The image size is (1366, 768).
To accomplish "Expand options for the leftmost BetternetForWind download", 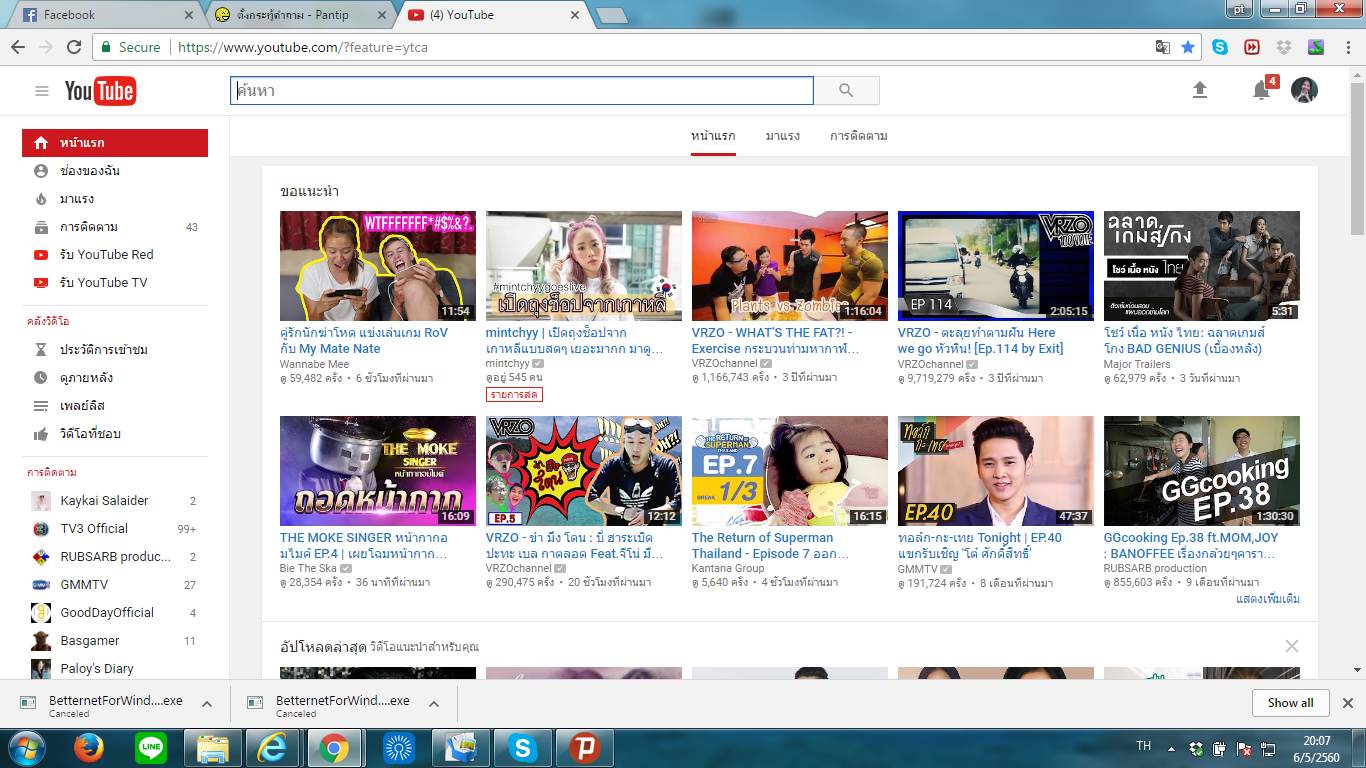I will pos(207,704).
